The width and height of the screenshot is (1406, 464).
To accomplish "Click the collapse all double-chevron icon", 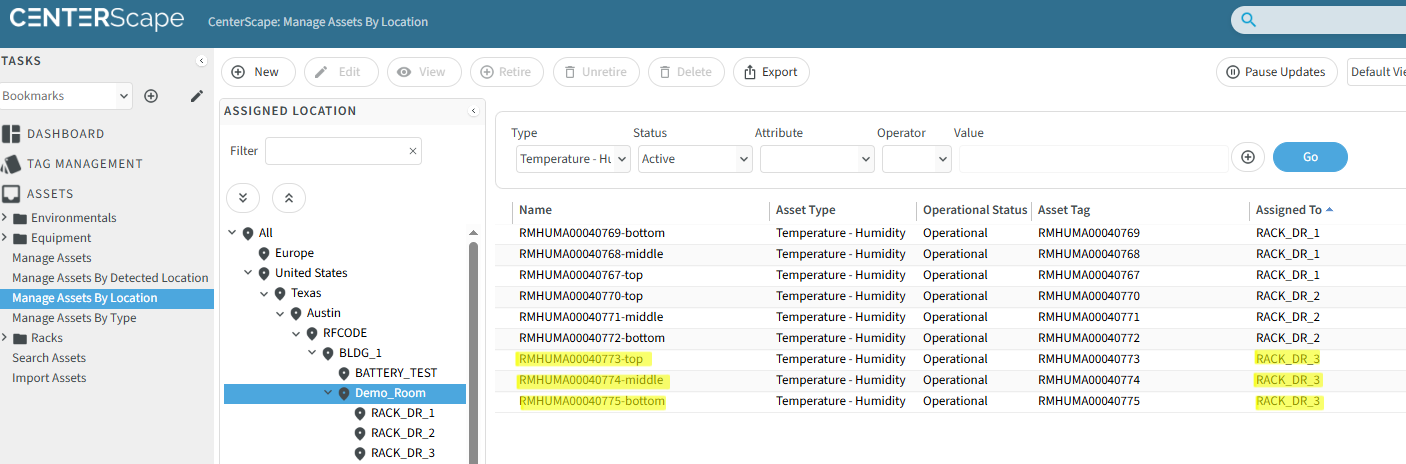I will click(x=289, y=197).
